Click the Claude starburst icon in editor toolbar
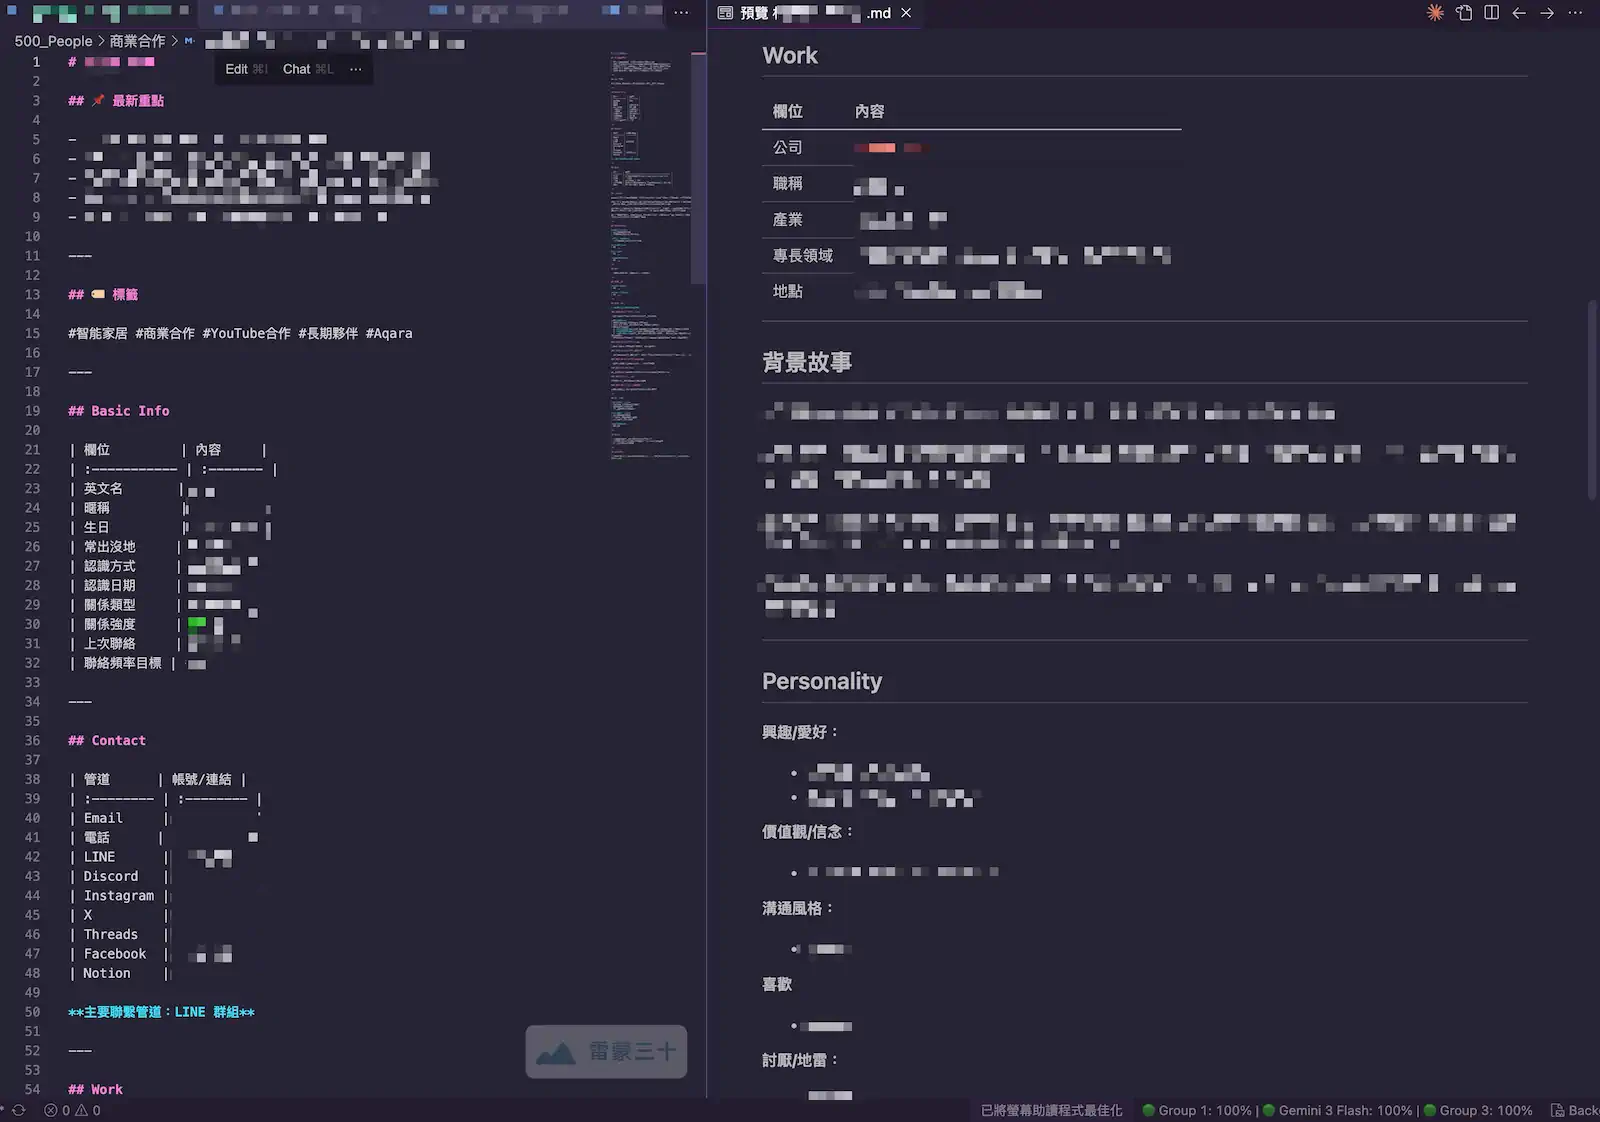Viewport: 1600px width, 1122px height. point(1435,13)
